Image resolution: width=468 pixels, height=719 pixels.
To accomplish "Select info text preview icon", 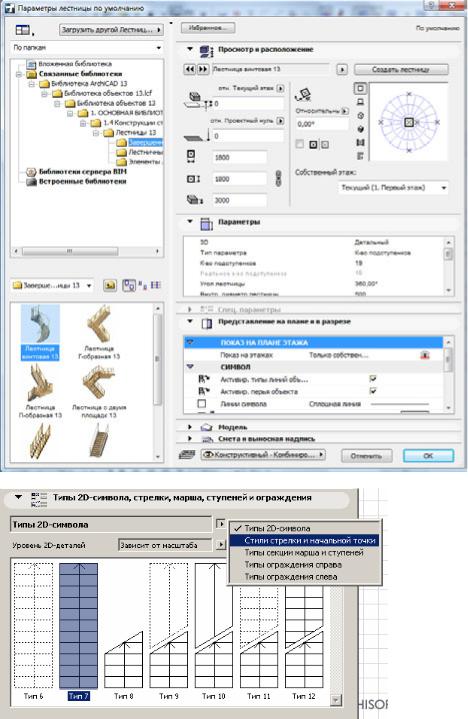I will 360,156.
